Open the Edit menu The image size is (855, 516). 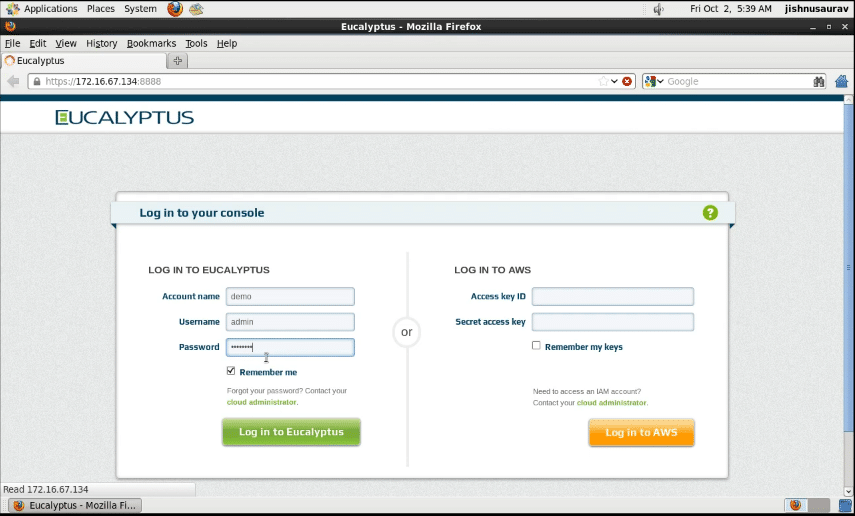pos(38,43)
